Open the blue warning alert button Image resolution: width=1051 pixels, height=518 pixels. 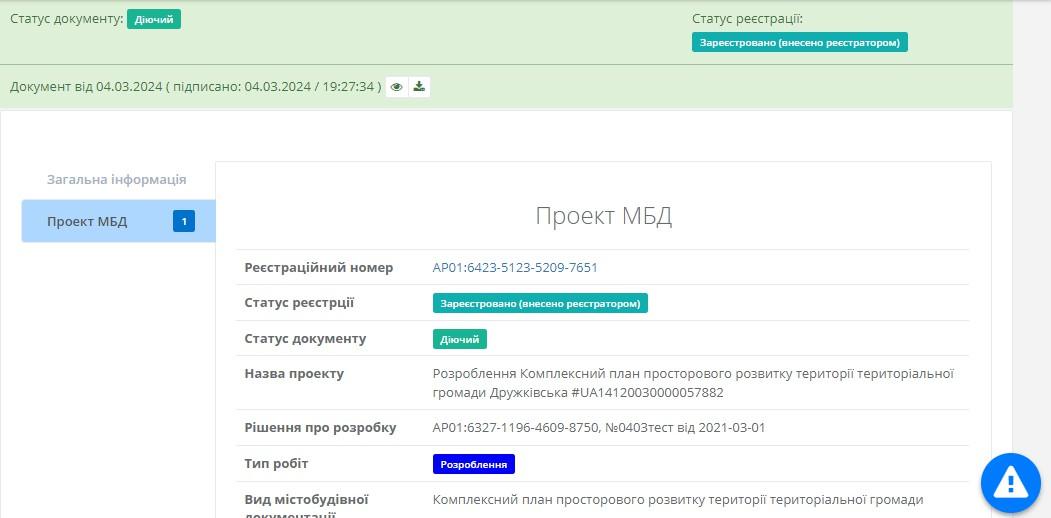point(1011,483)
